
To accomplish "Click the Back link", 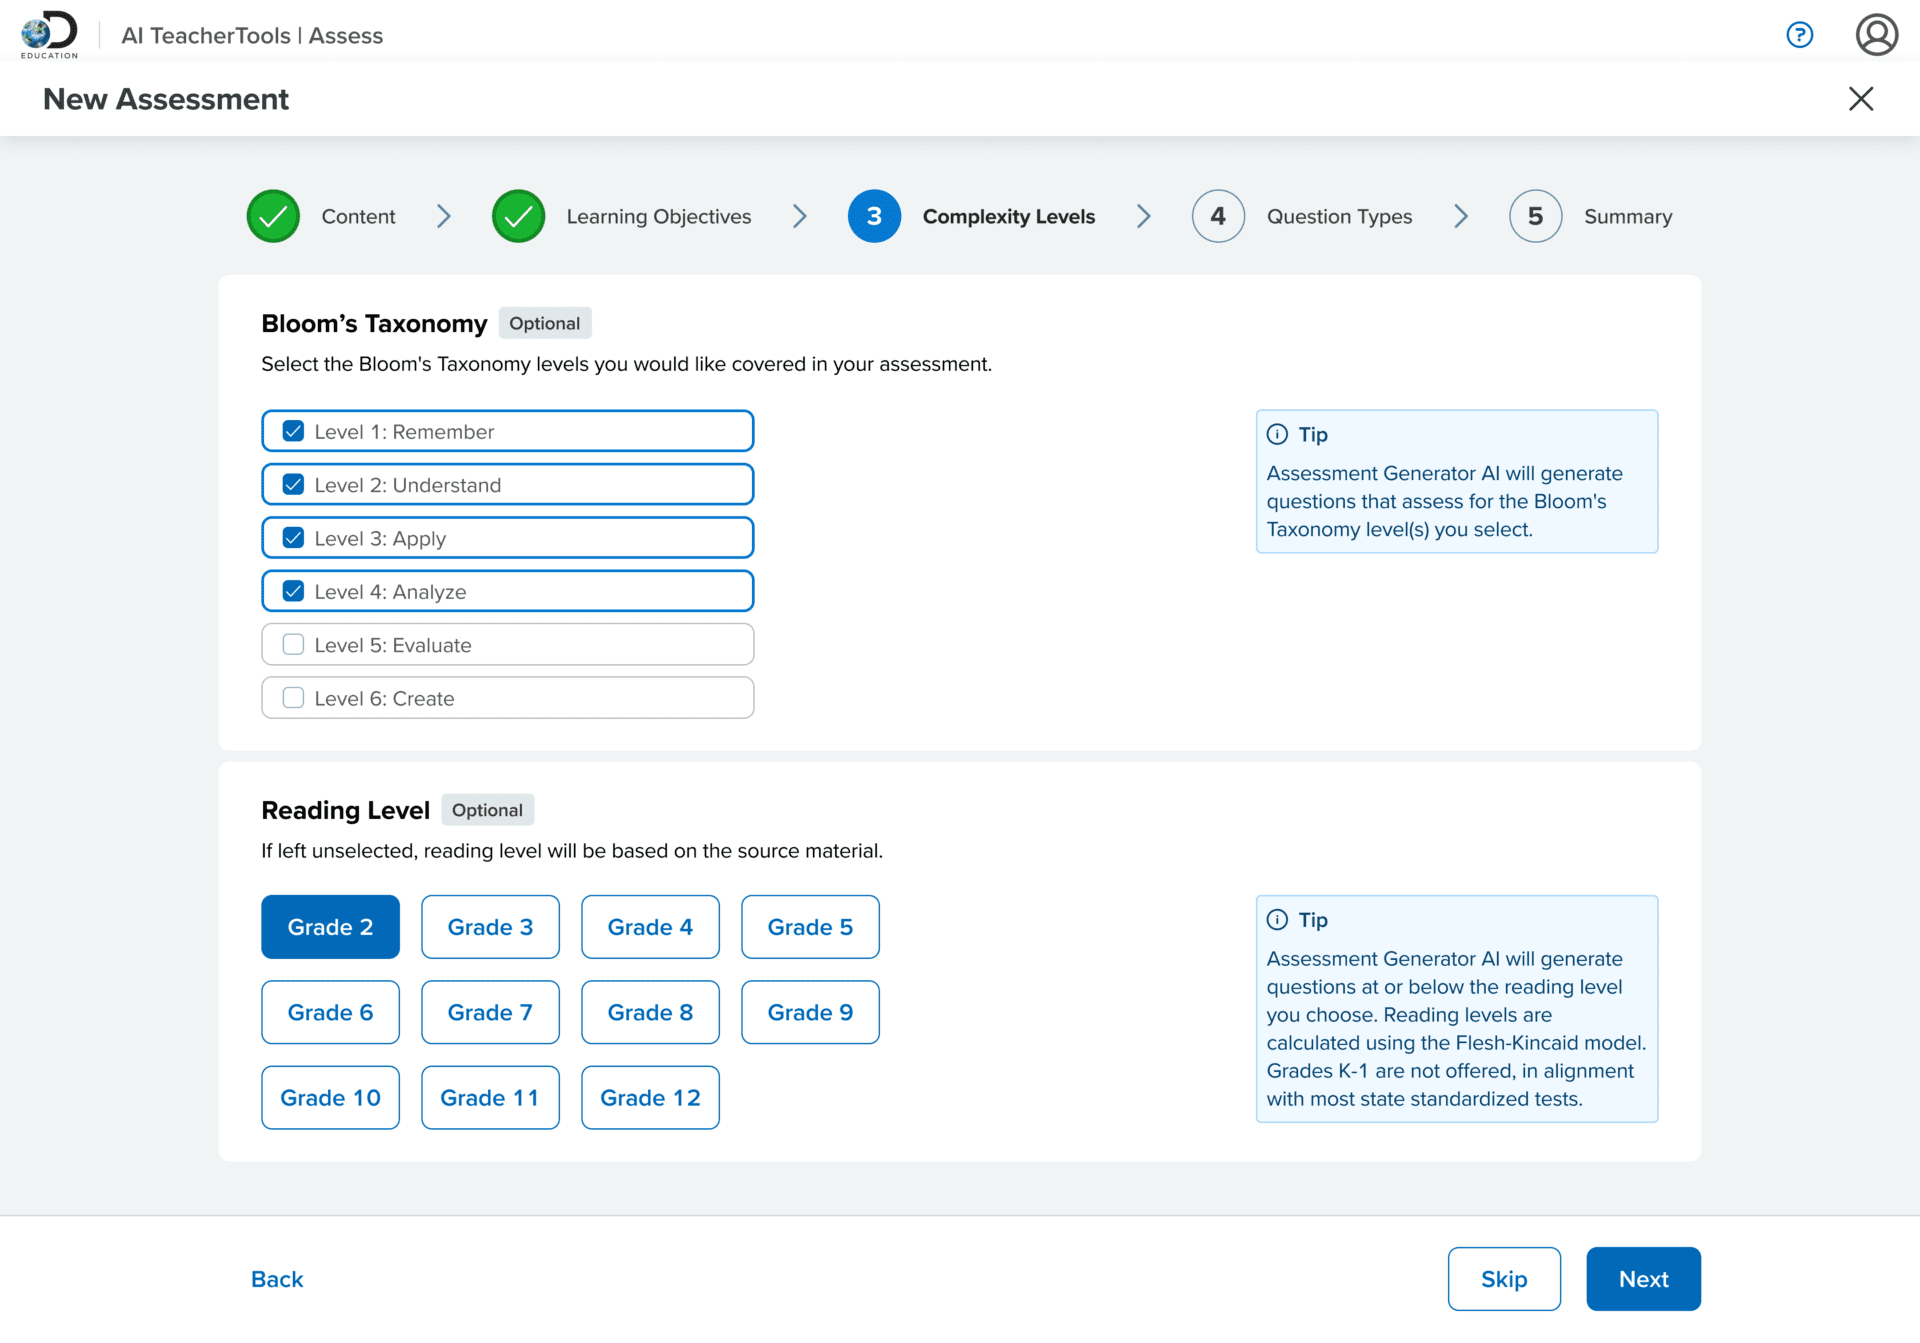I will [x=277, y=1279].
